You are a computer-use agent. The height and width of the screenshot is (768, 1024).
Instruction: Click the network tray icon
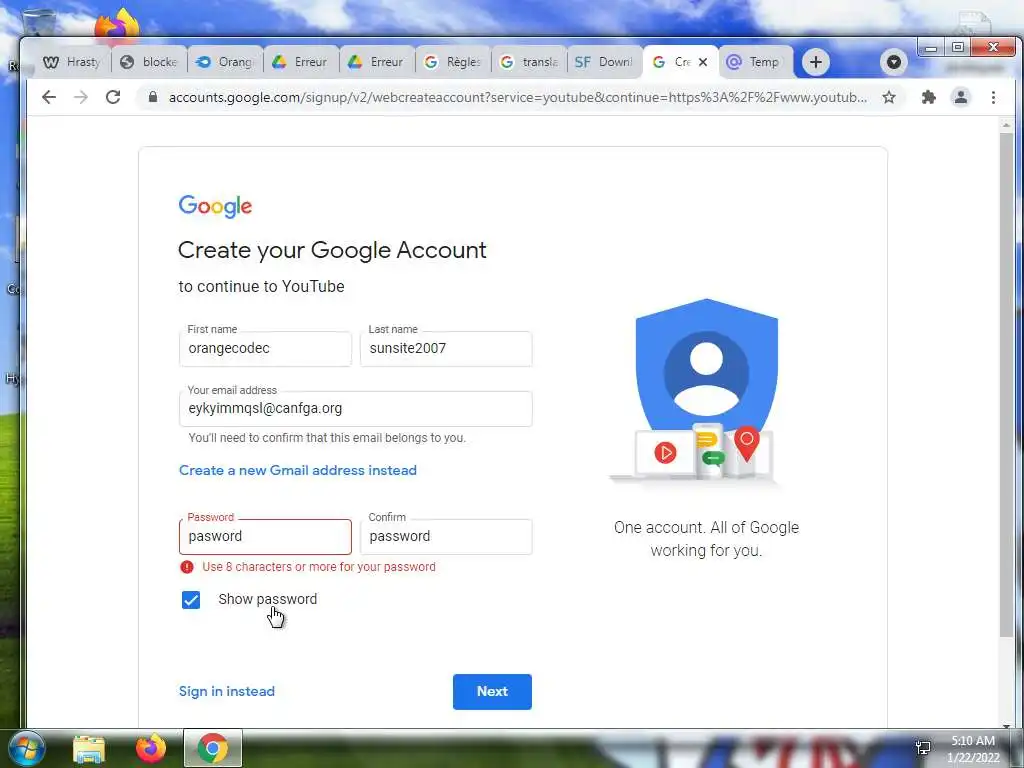[923, 748]
